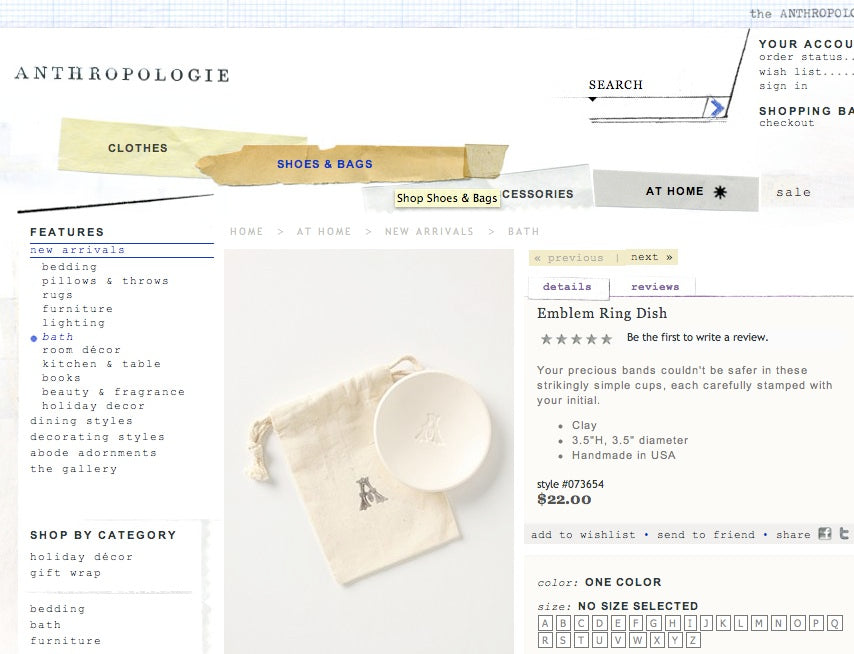This screenshot has height=654, width=854.
Task: Click the At Home asterisk icon
Action: tap(720, 192)
